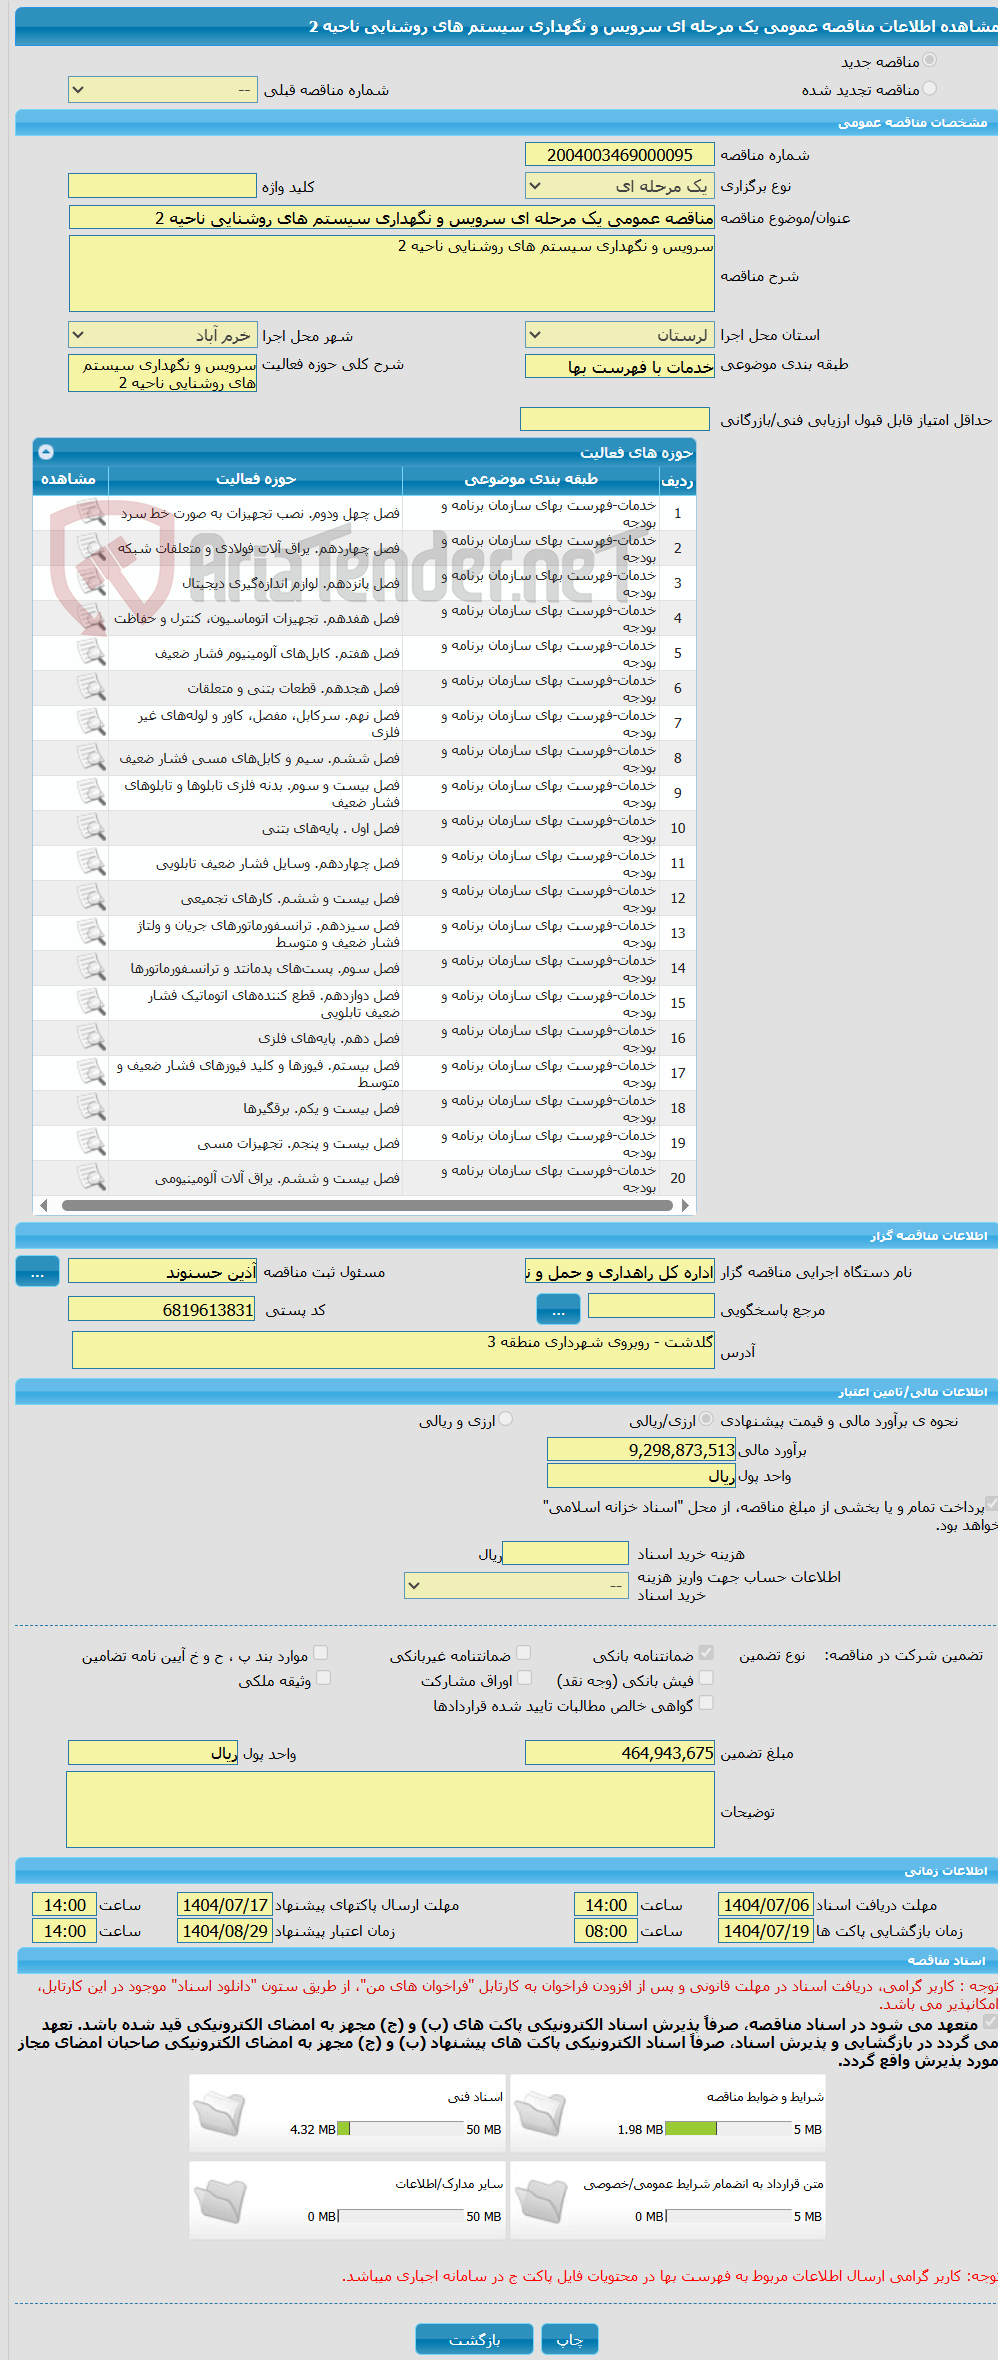Click the scroll right arrow of activity table
Screen dimensions: 998x2360
pyautogui.click(x=685, y=1205)
